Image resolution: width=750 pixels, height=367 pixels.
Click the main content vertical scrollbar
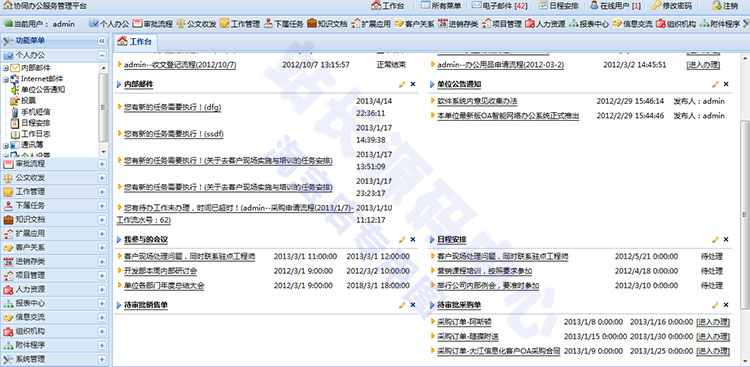pyautogui.click(x=744, y=214)
